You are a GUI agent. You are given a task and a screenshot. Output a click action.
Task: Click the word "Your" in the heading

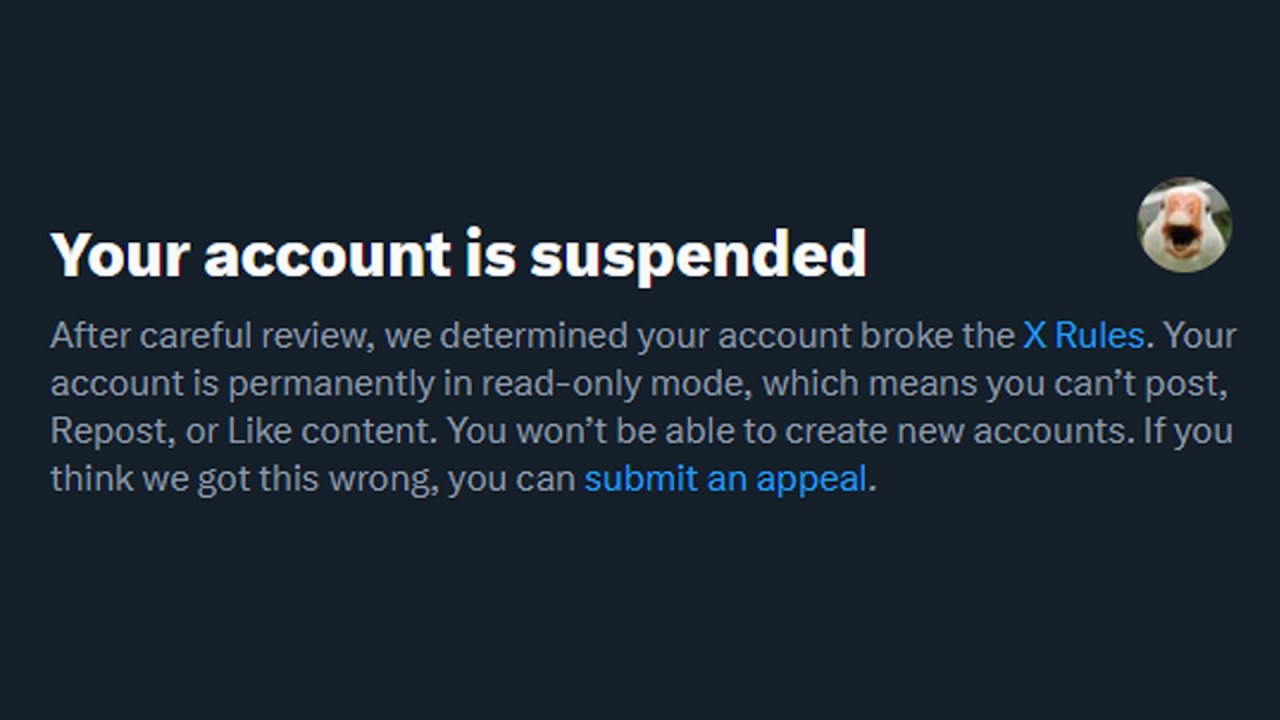[119, 254]
